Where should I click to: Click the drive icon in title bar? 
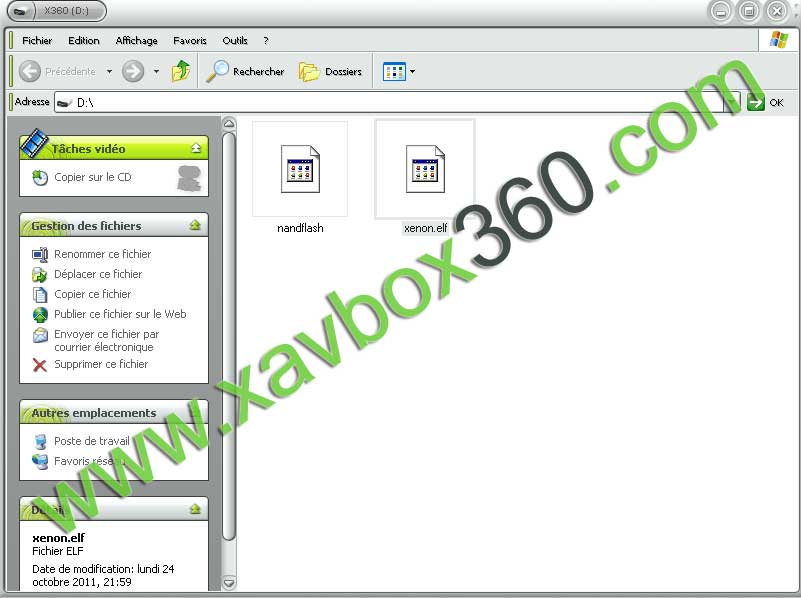pos(21,11)
